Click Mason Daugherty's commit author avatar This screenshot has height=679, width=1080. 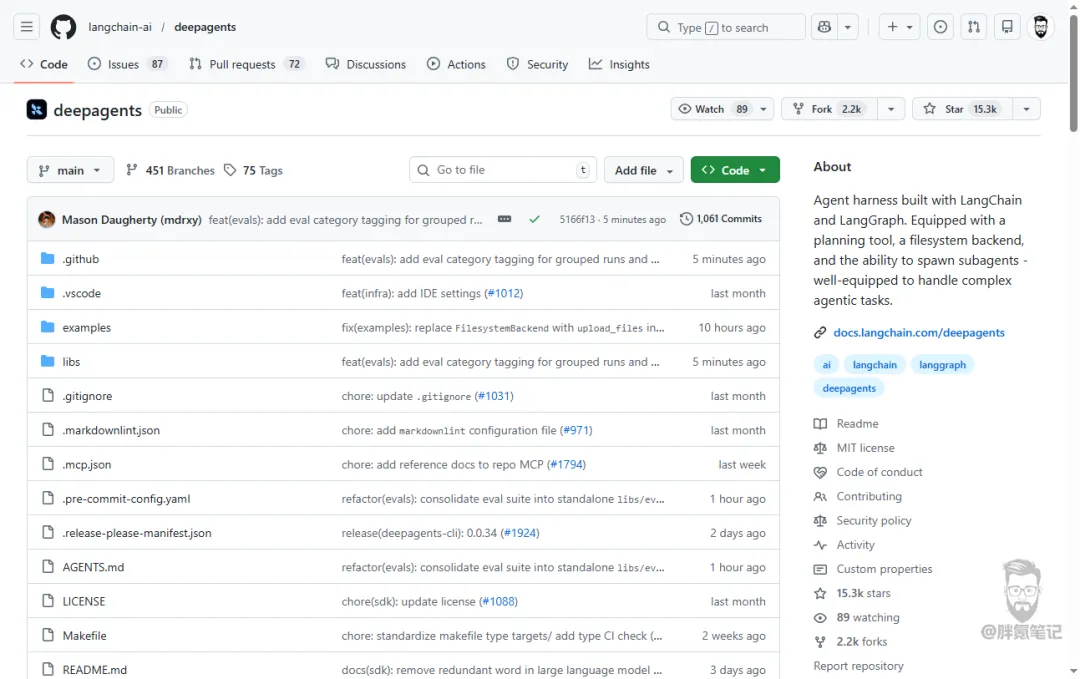(46, 220)
